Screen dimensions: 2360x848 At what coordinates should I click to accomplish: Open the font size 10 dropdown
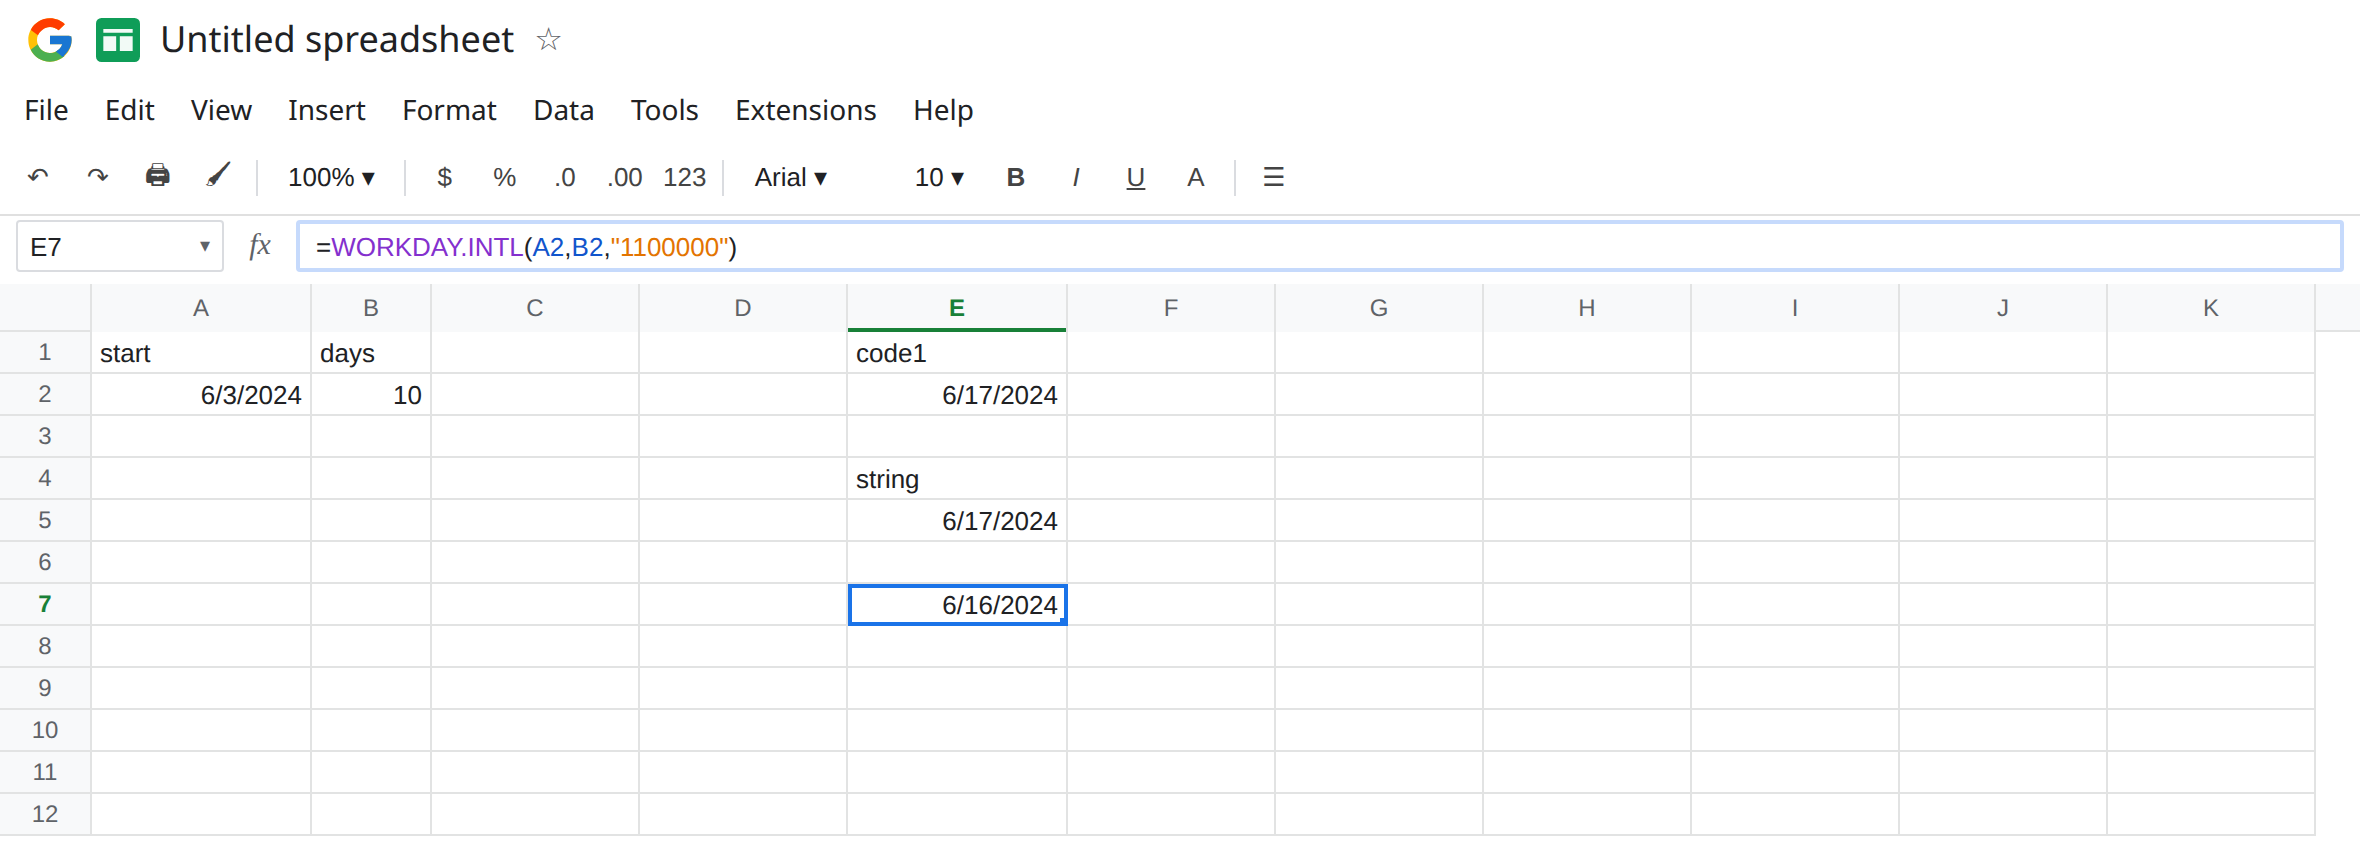938,177
